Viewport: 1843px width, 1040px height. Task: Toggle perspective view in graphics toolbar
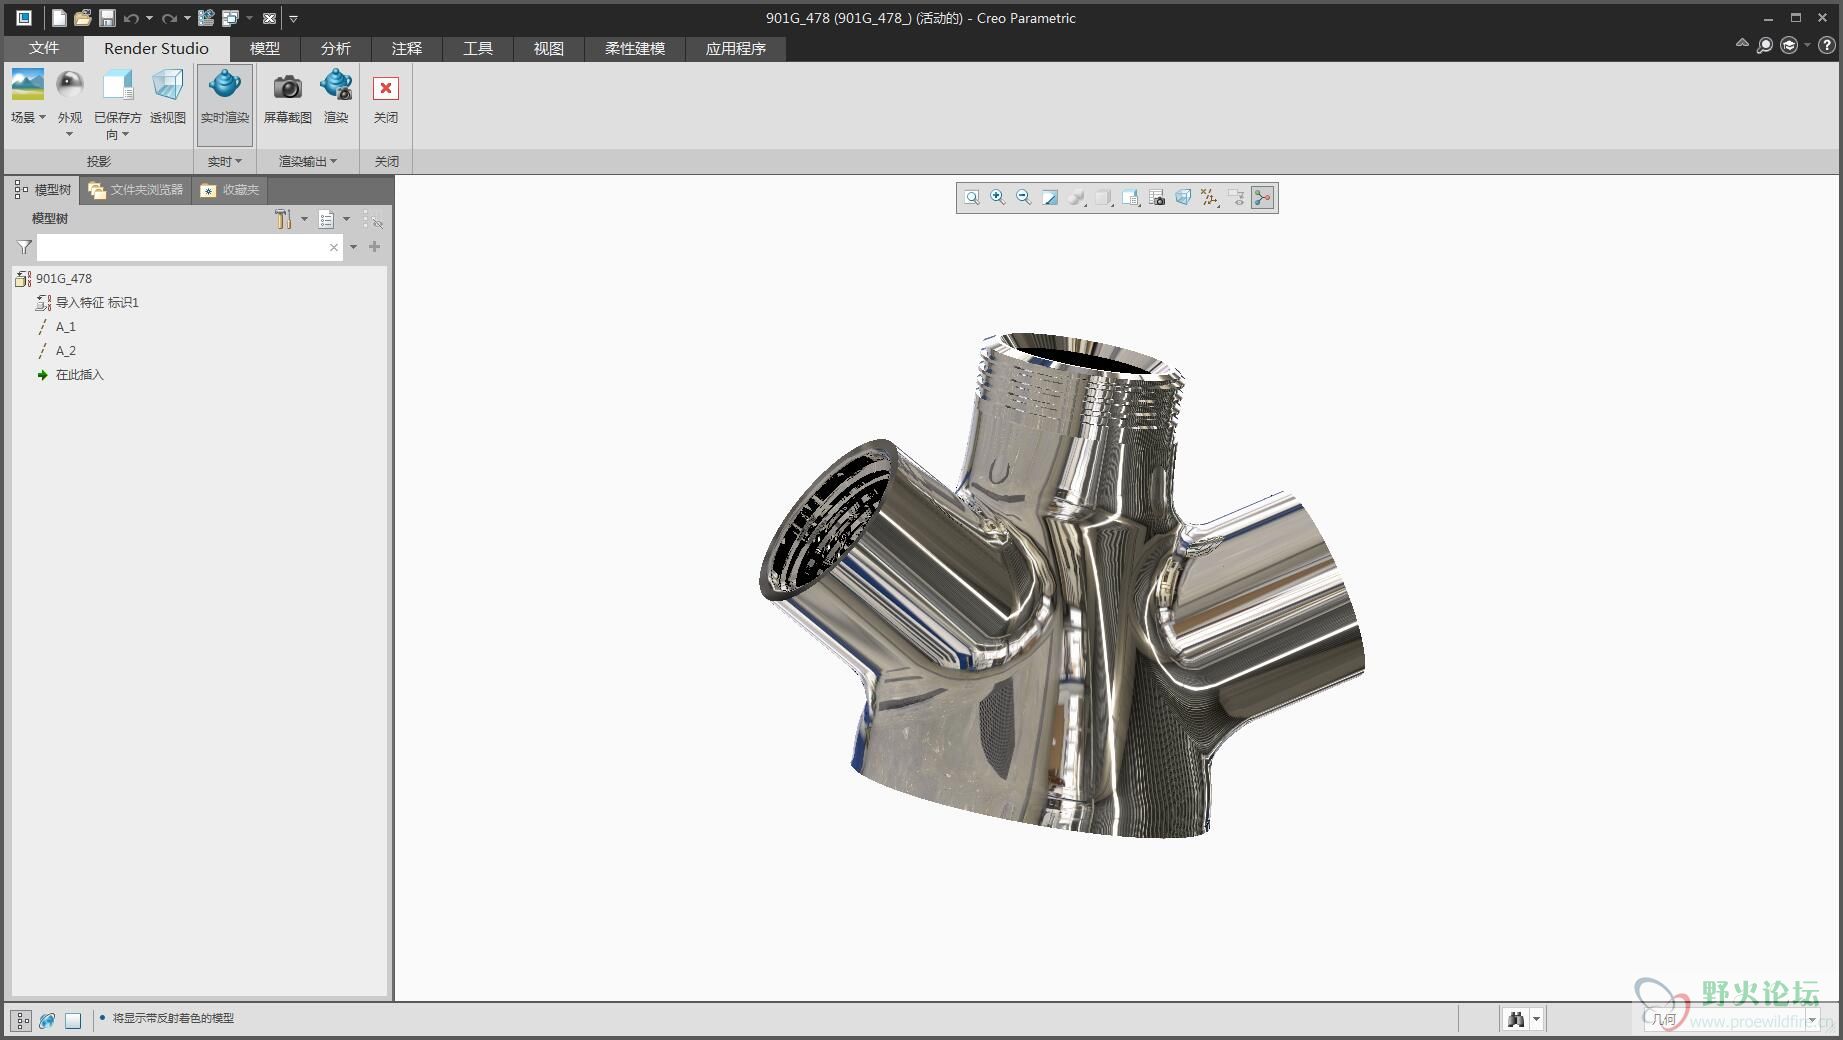[1183, 198]
